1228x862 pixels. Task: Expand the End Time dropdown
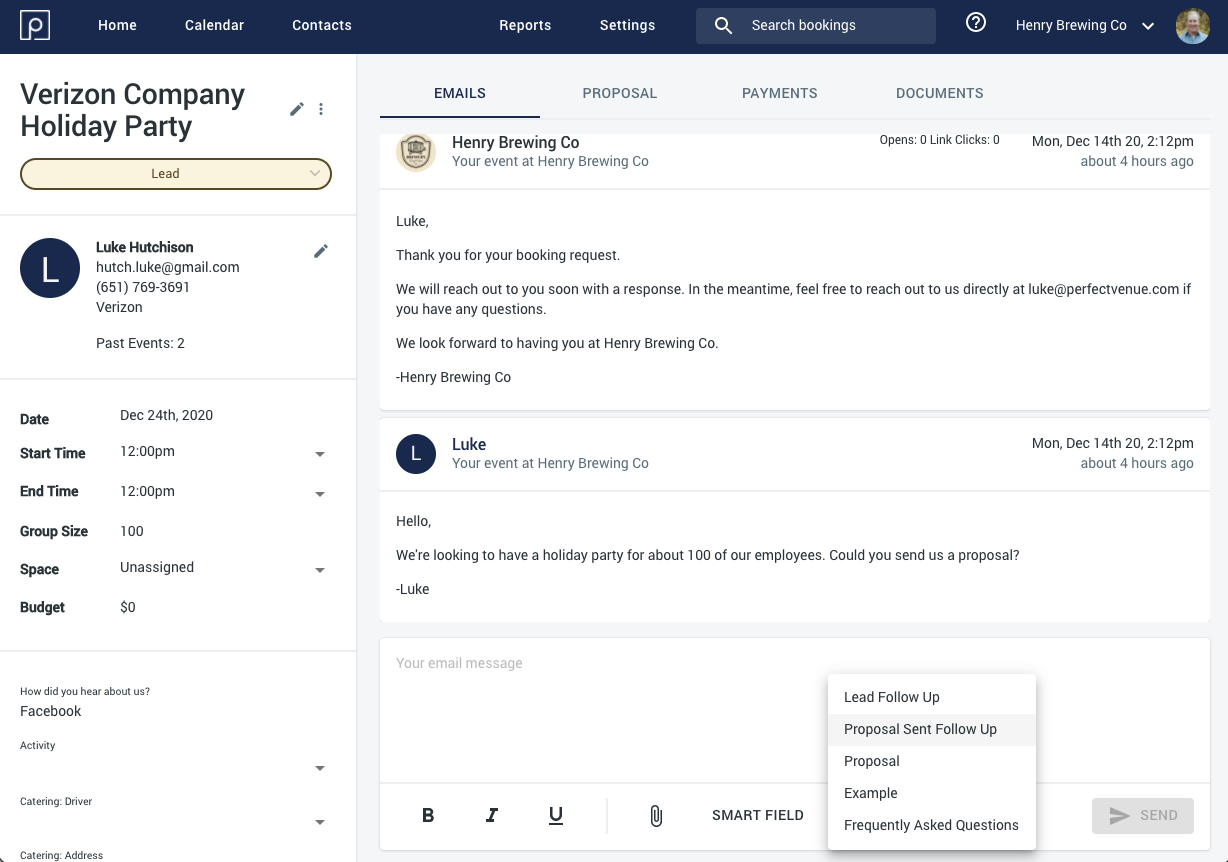pyautogui.click(x=320, y=494)
